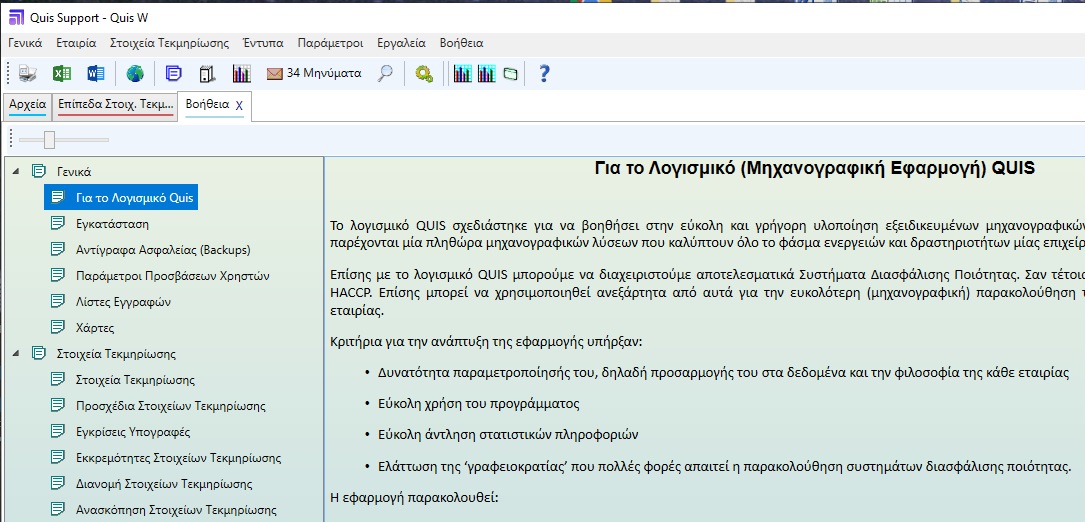Close the Βοήθεια tab with its X

(x=240, y=106)
